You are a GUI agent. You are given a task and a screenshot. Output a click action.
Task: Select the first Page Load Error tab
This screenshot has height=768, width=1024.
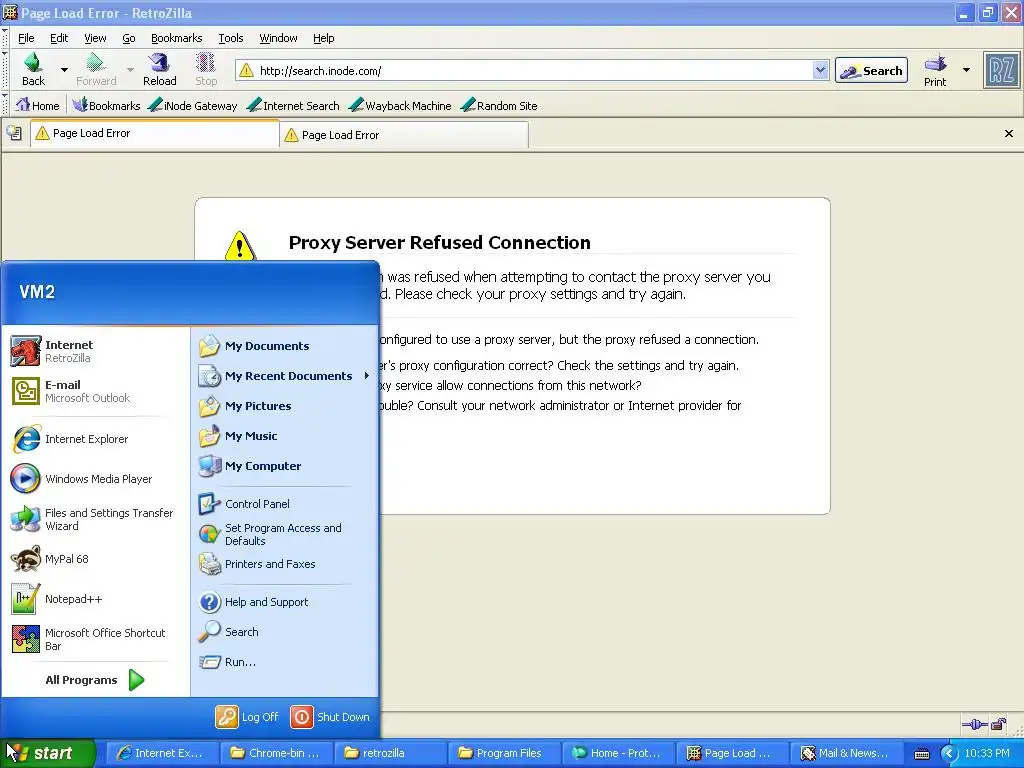pos(155,133)
